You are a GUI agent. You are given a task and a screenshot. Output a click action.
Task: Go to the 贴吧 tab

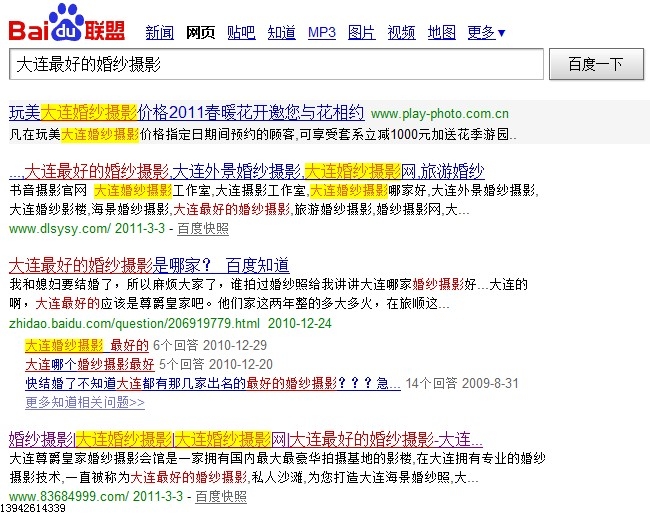241,32
